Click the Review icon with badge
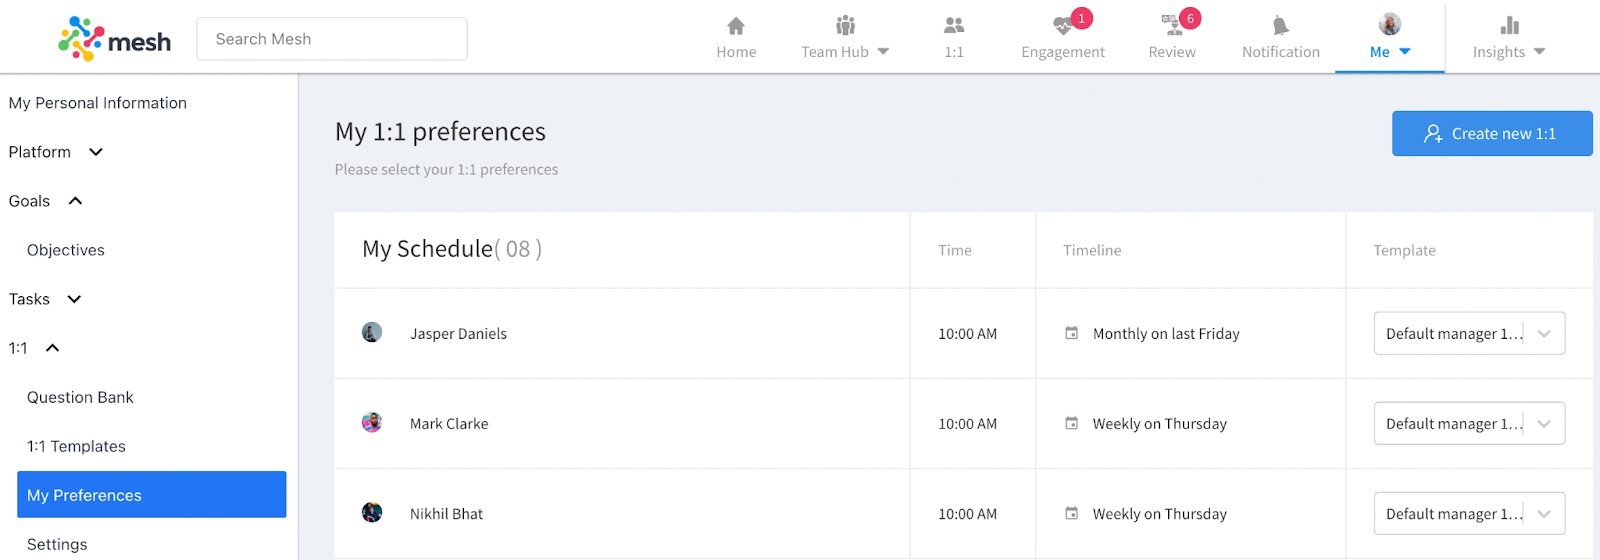The image size is (1600, 560). 1171,26
